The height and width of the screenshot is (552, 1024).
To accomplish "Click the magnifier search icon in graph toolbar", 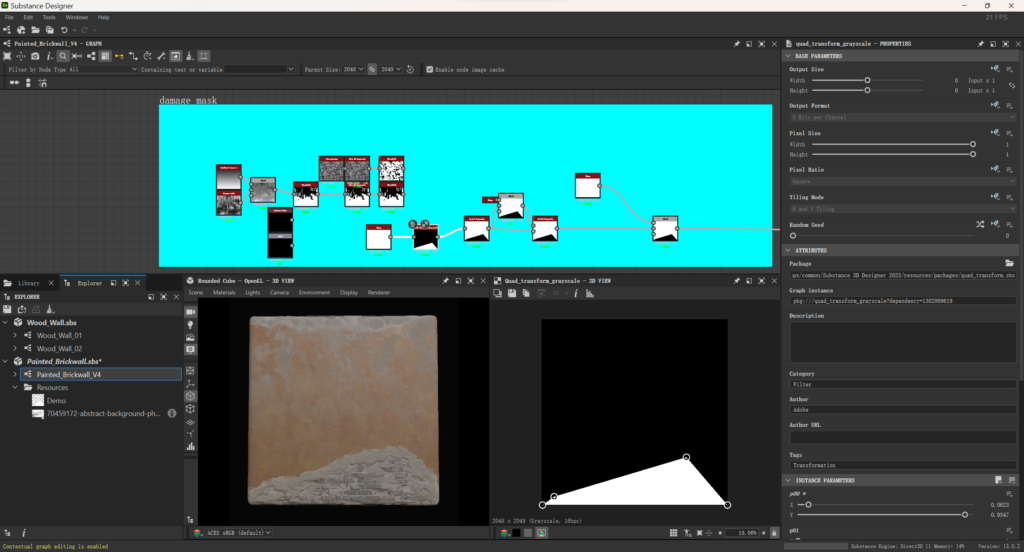I will (62, 56).
